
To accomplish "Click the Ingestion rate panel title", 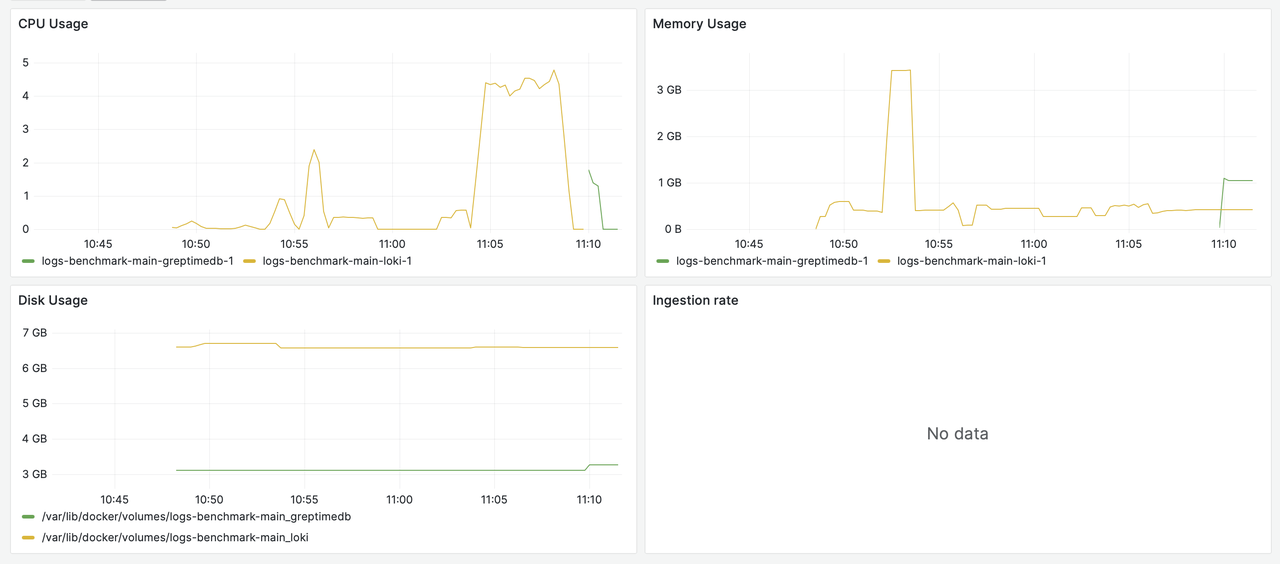I will tap(695, 300).
